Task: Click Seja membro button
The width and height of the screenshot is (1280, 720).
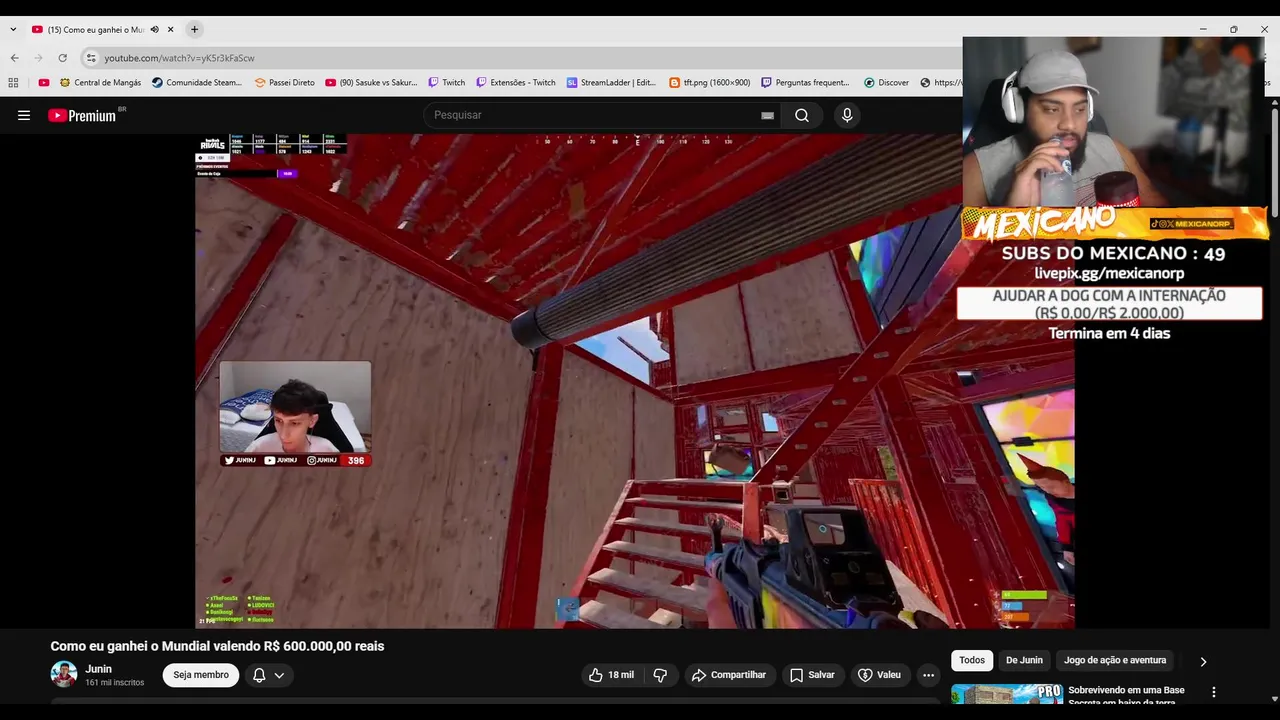Action: click(x=201, y=675)
